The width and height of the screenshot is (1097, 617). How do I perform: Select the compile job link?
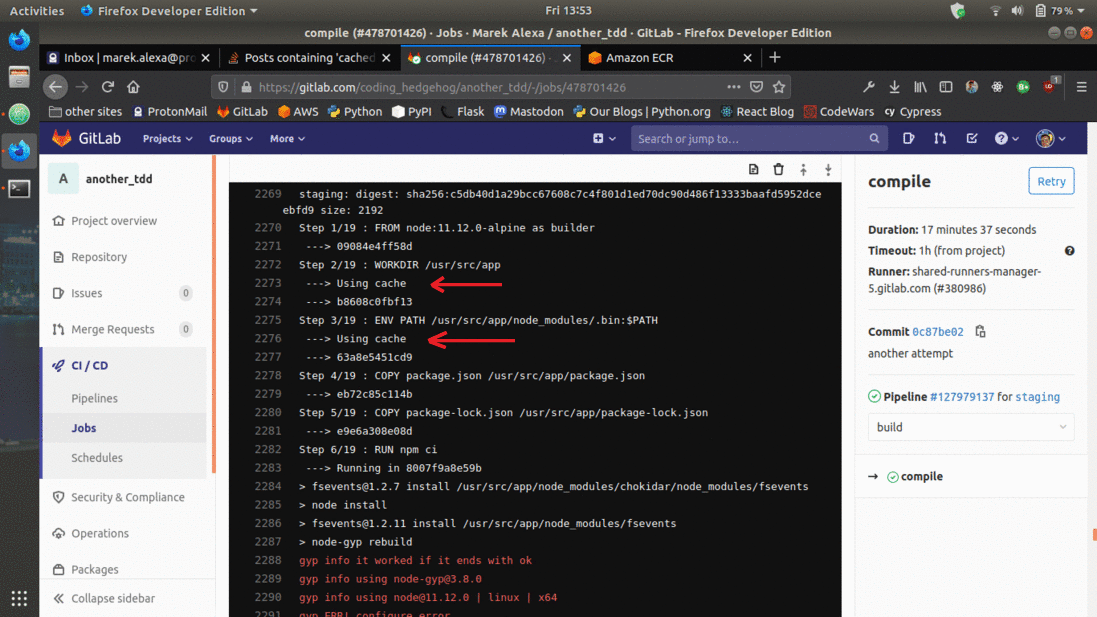(x=921, y=476)
